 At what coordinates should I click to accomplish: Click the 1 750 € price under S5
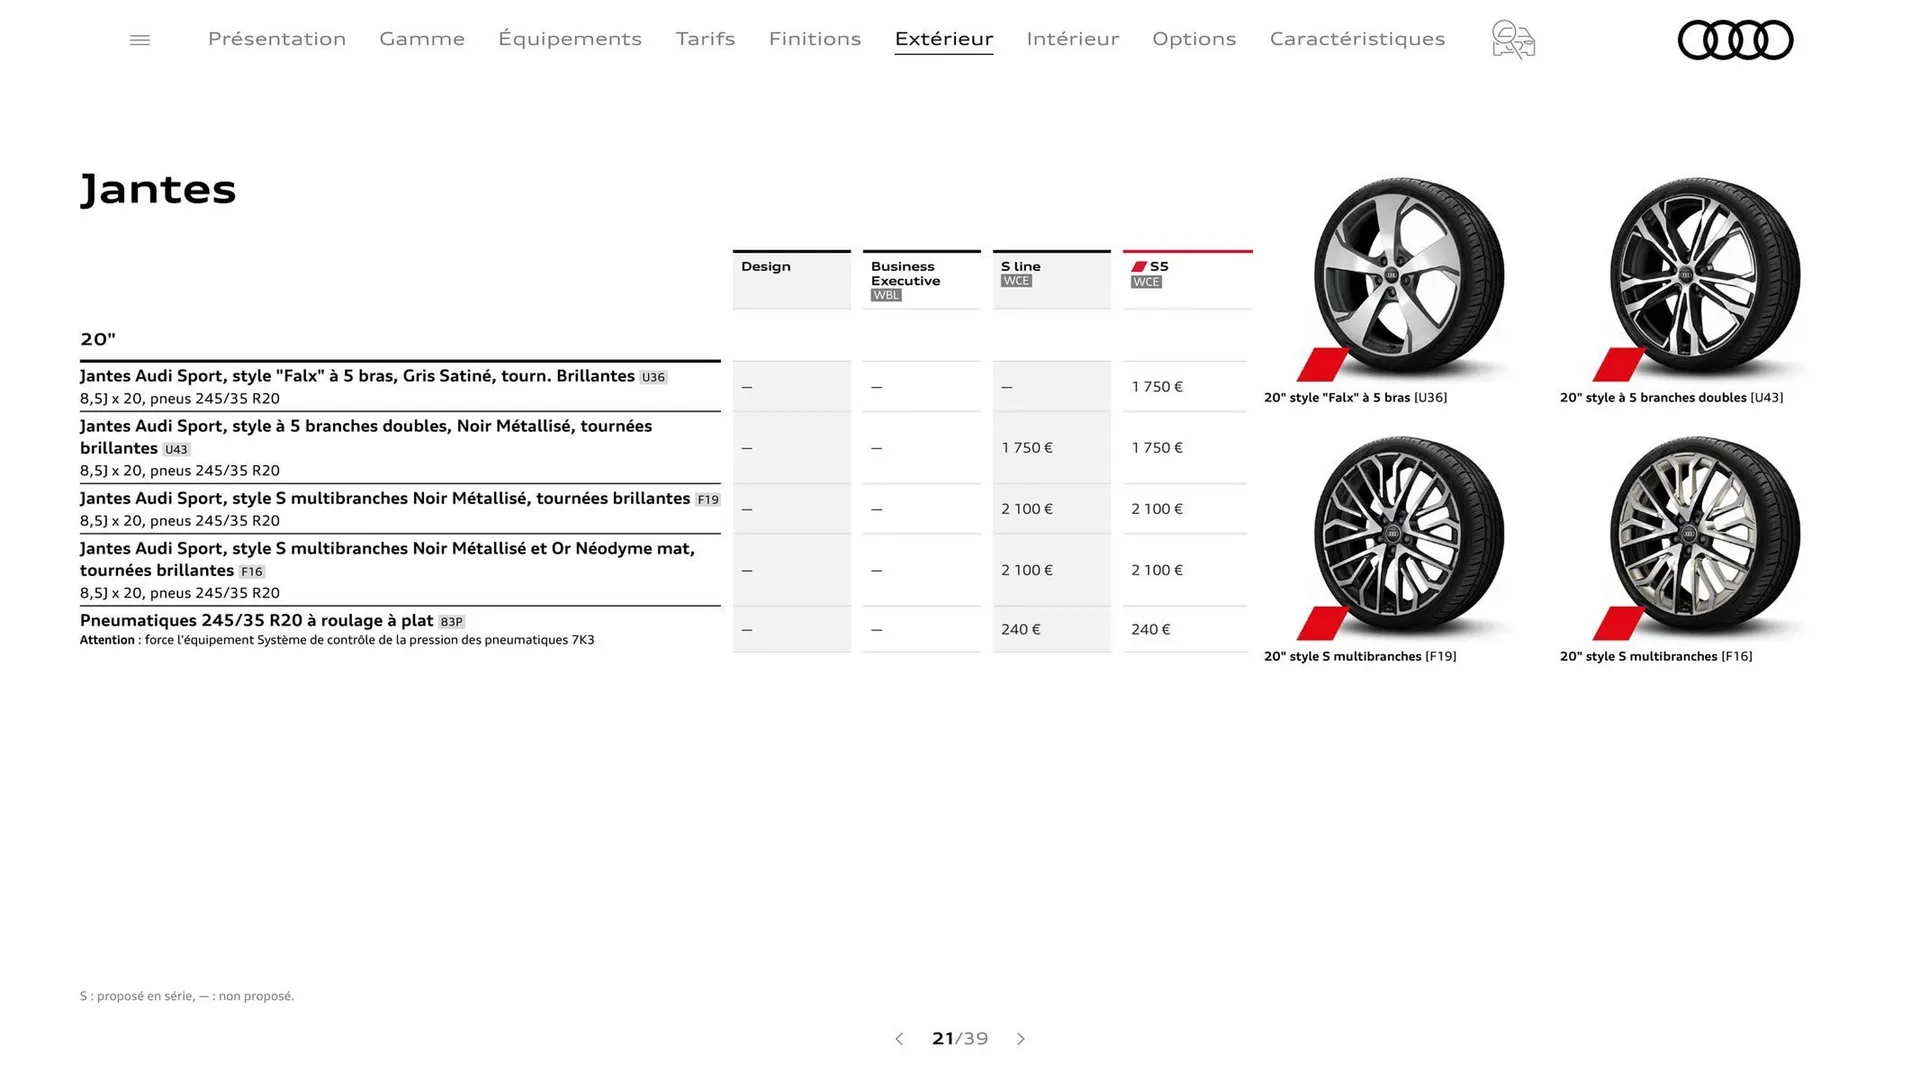click(1156, 386)
